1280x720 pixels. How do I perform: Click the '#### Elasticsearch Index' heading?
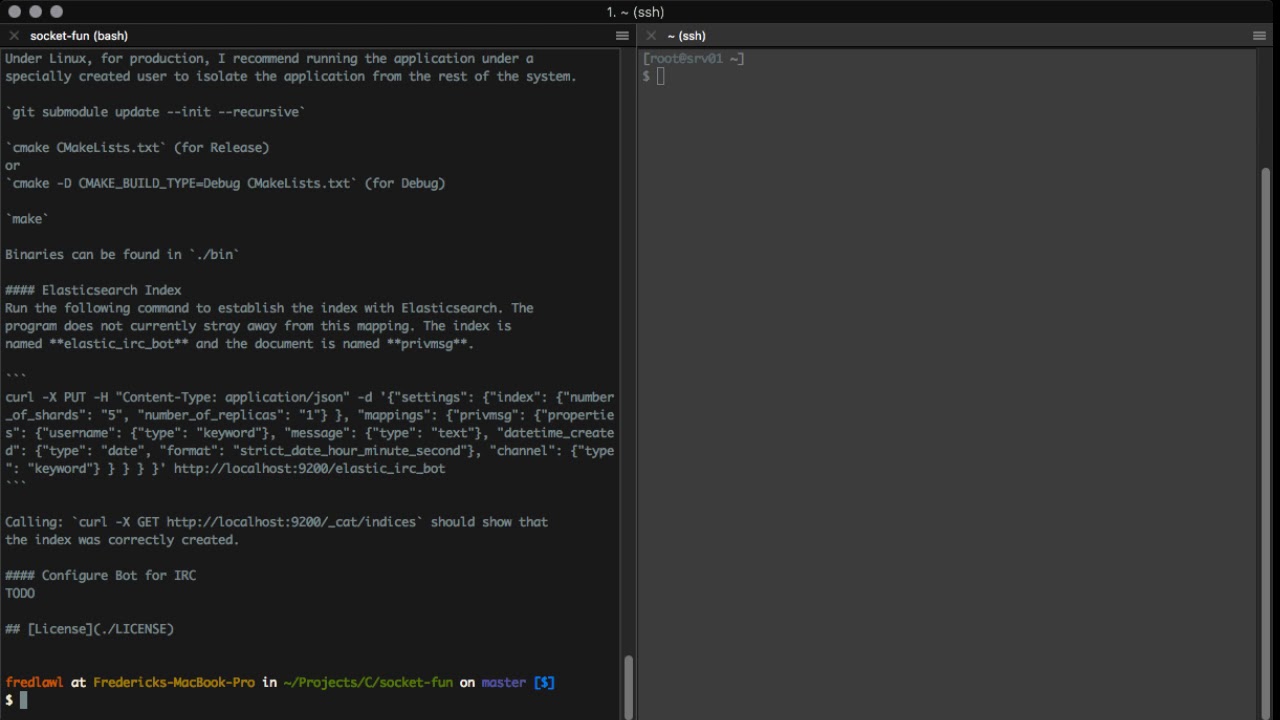(94, 290)
